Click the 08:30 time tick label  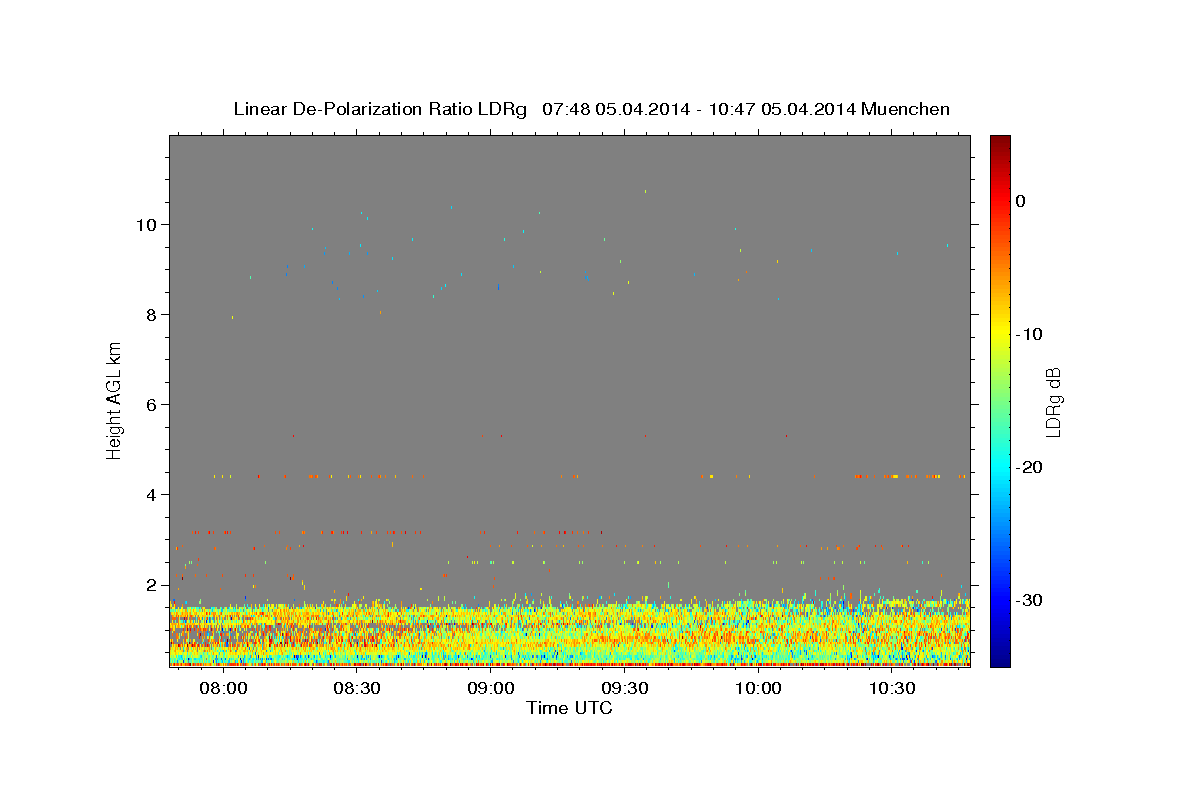pyautogui.click(x=356, y=689)
